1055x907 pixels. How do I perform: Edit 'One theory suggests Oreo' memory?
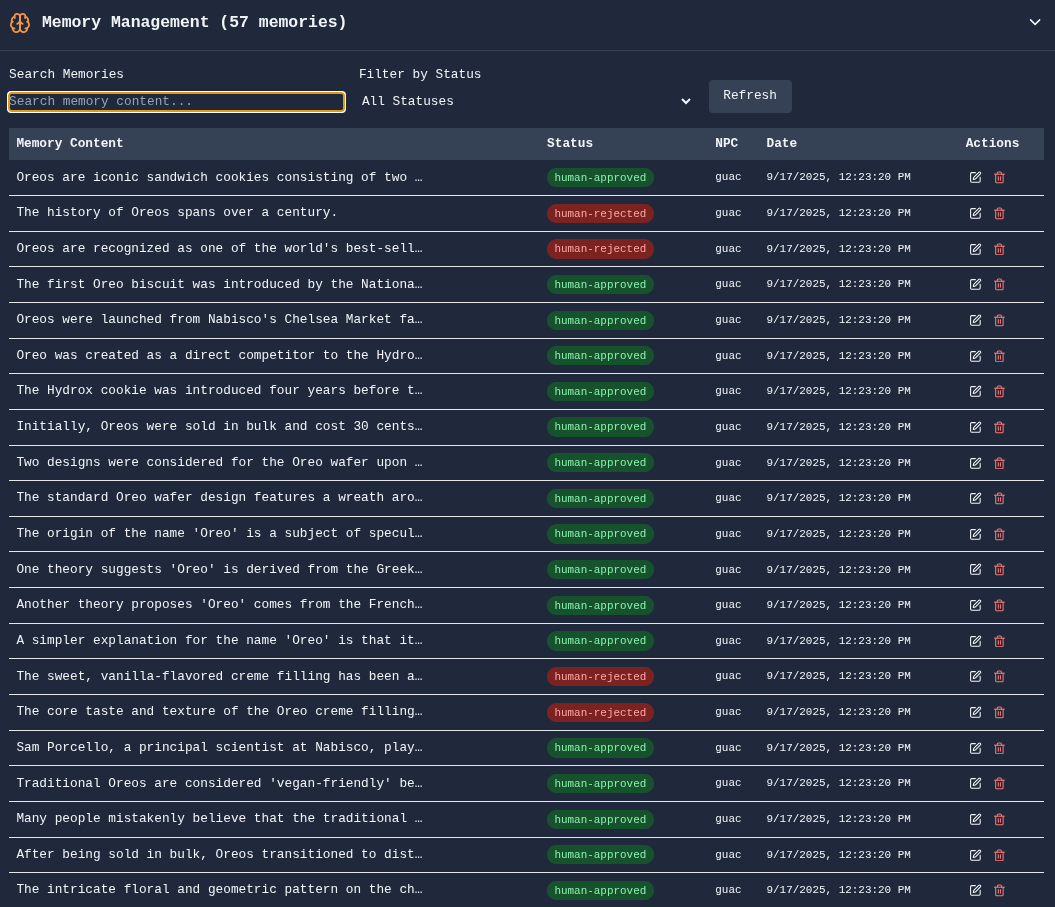[976, 570]
